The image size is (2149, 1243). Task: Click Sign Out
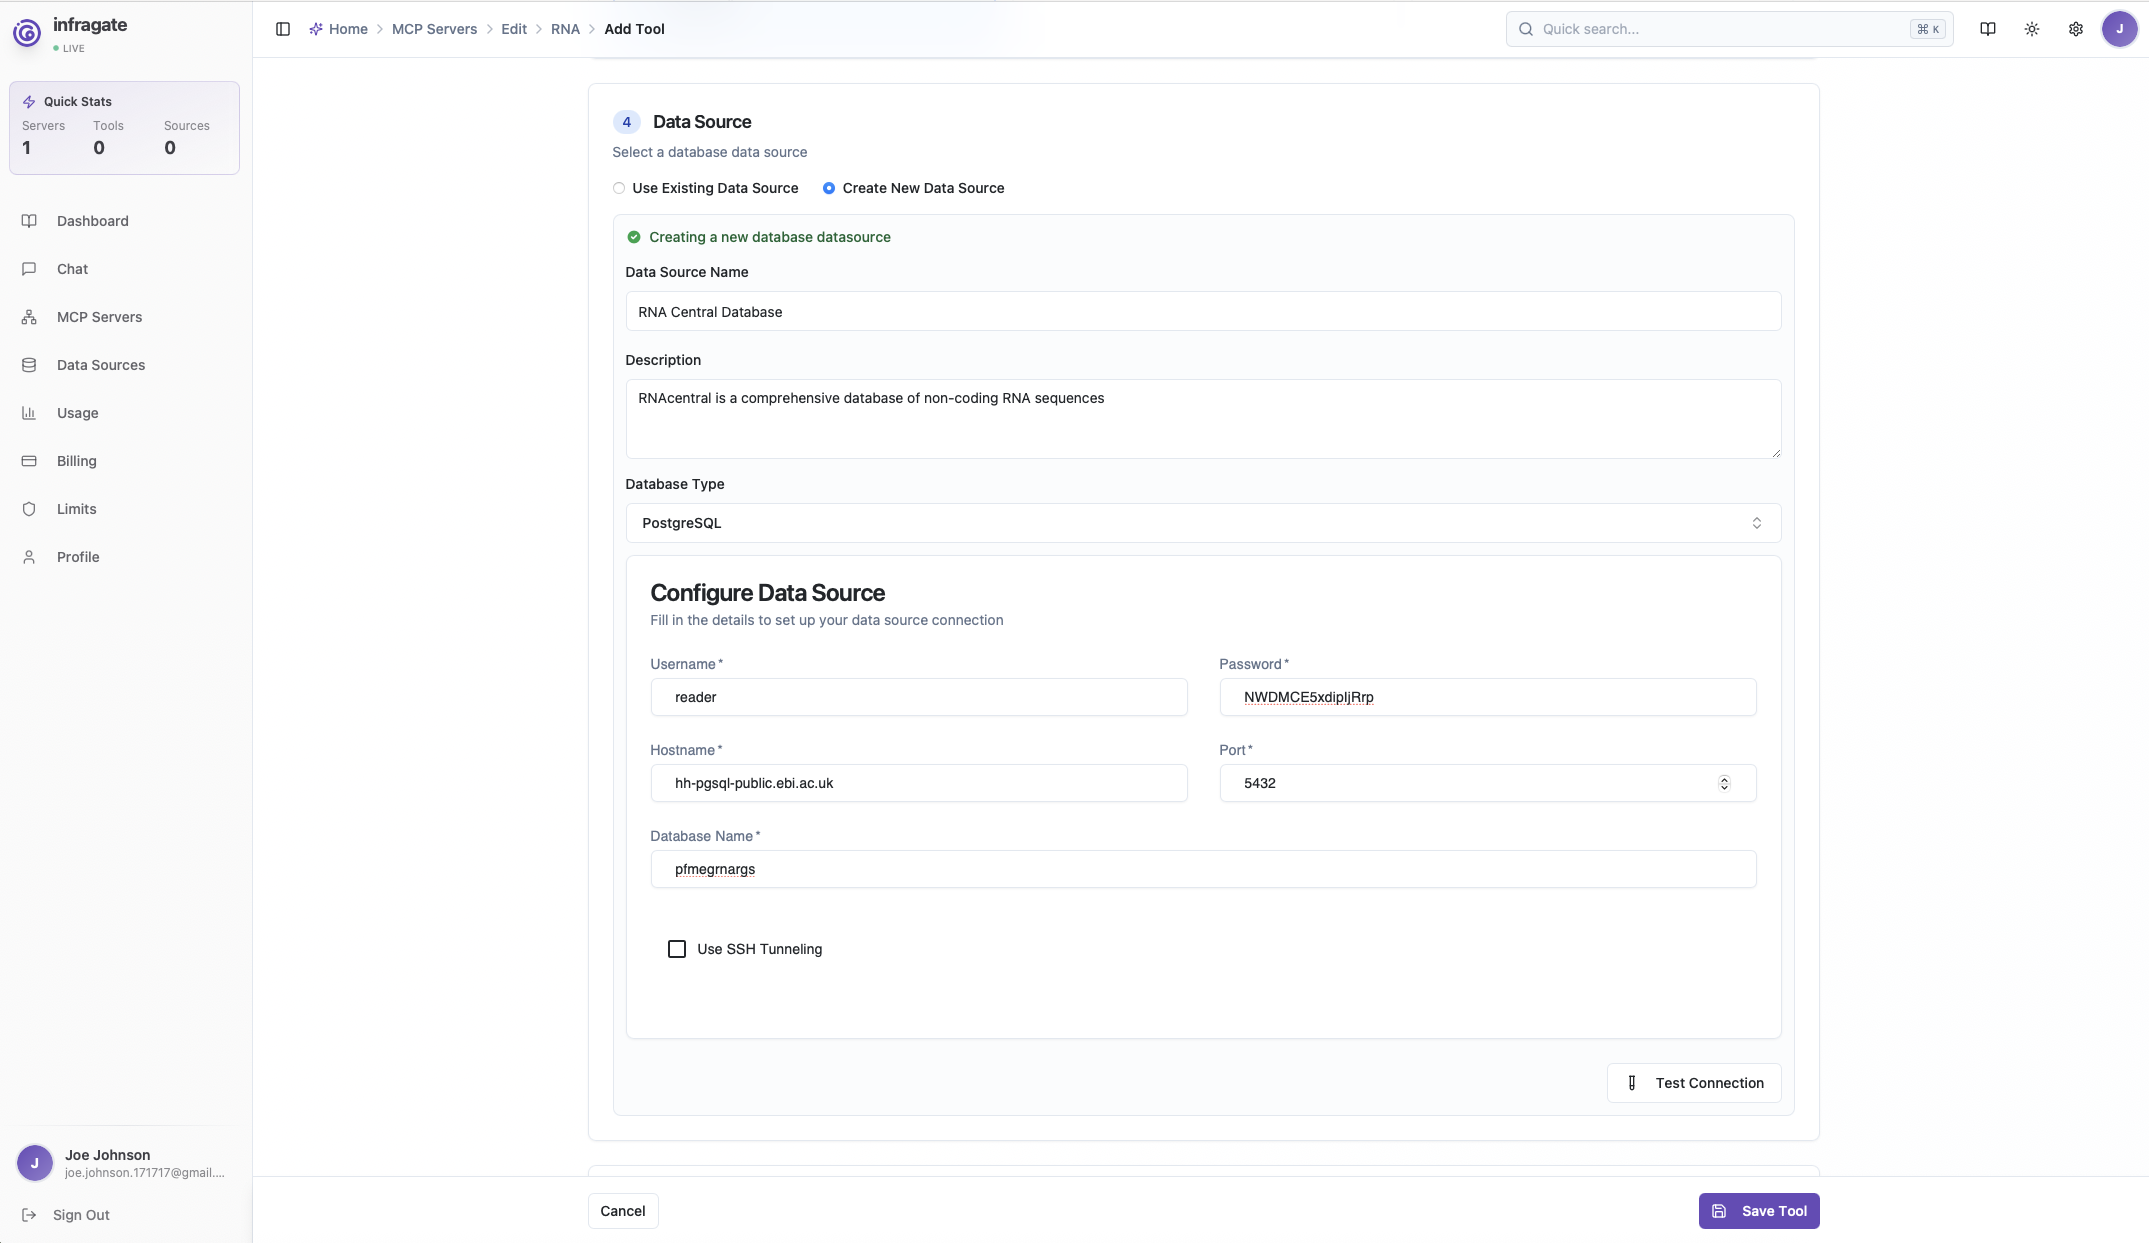[x=81, y=1215]
